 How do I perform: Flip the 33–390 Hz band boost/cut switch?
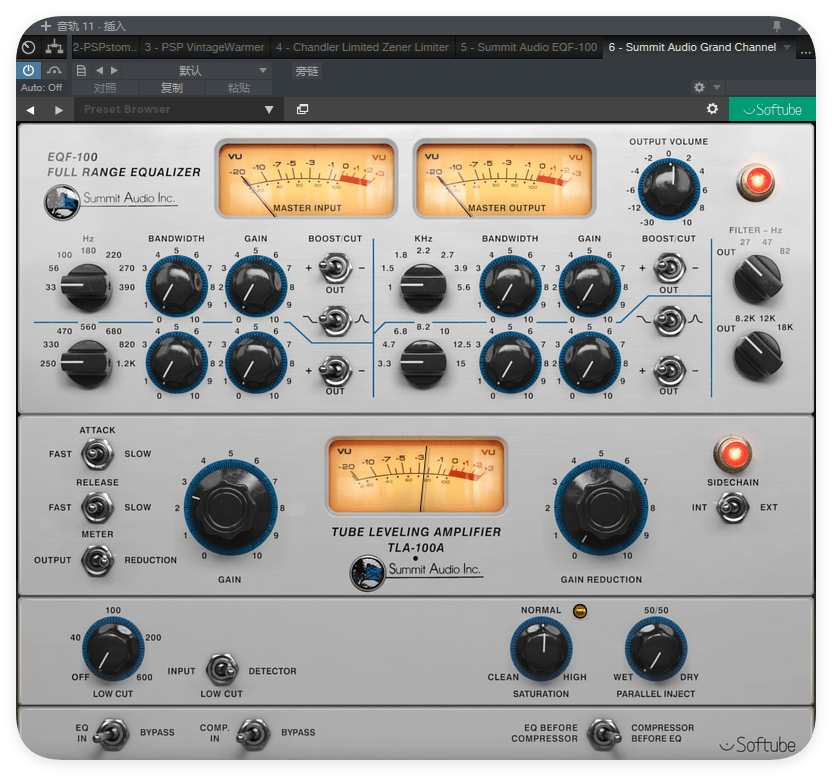[x=335, y=269]
